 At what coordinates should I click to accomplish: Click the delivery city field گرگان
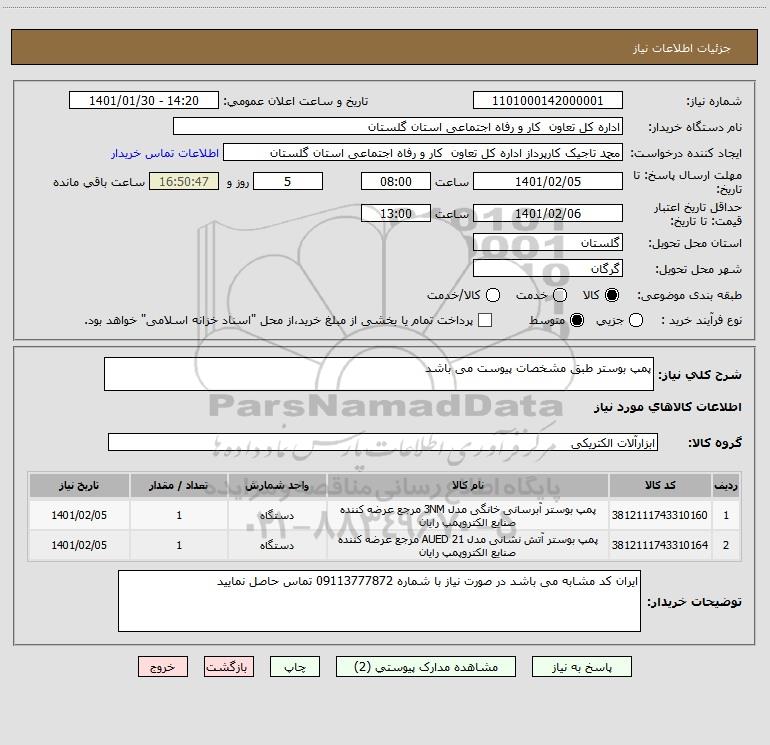pos(548,268)
